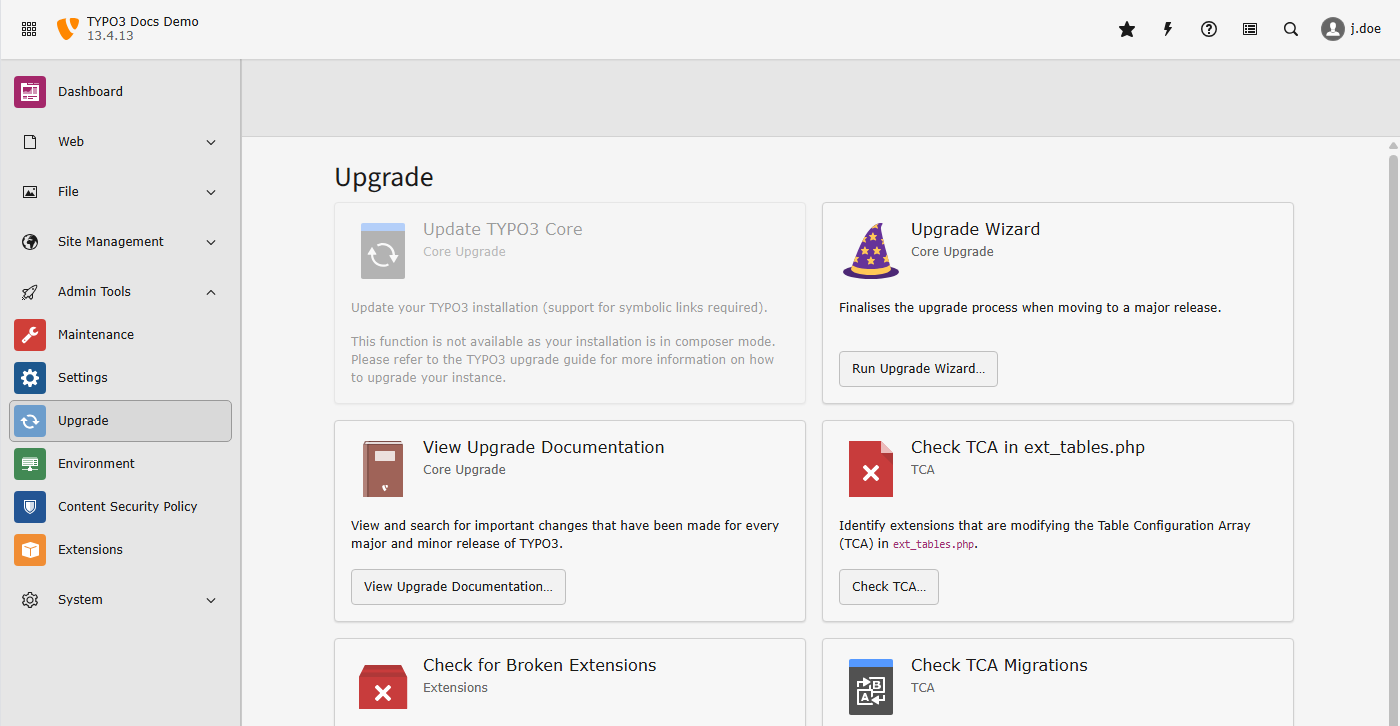Open bookmarks via the star icon
The height and width of the screenshot is (726, 1400).
(x=1127, y=29)
